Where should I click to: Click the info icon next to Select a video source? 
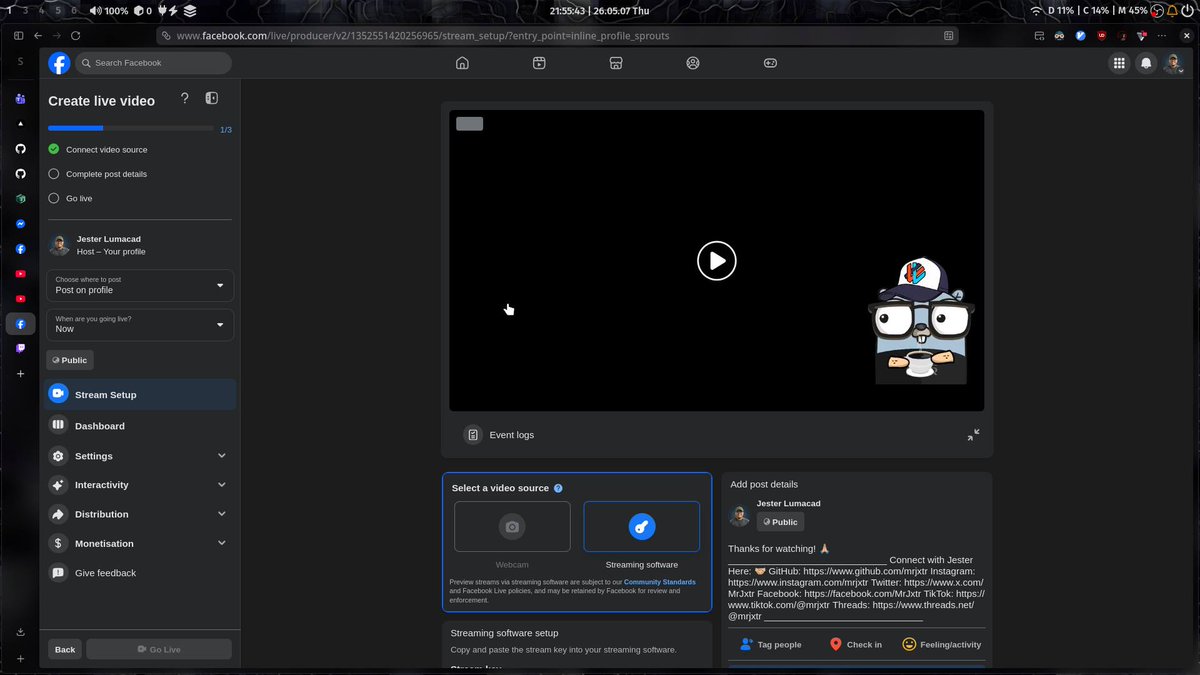click(x=558, y=488)
